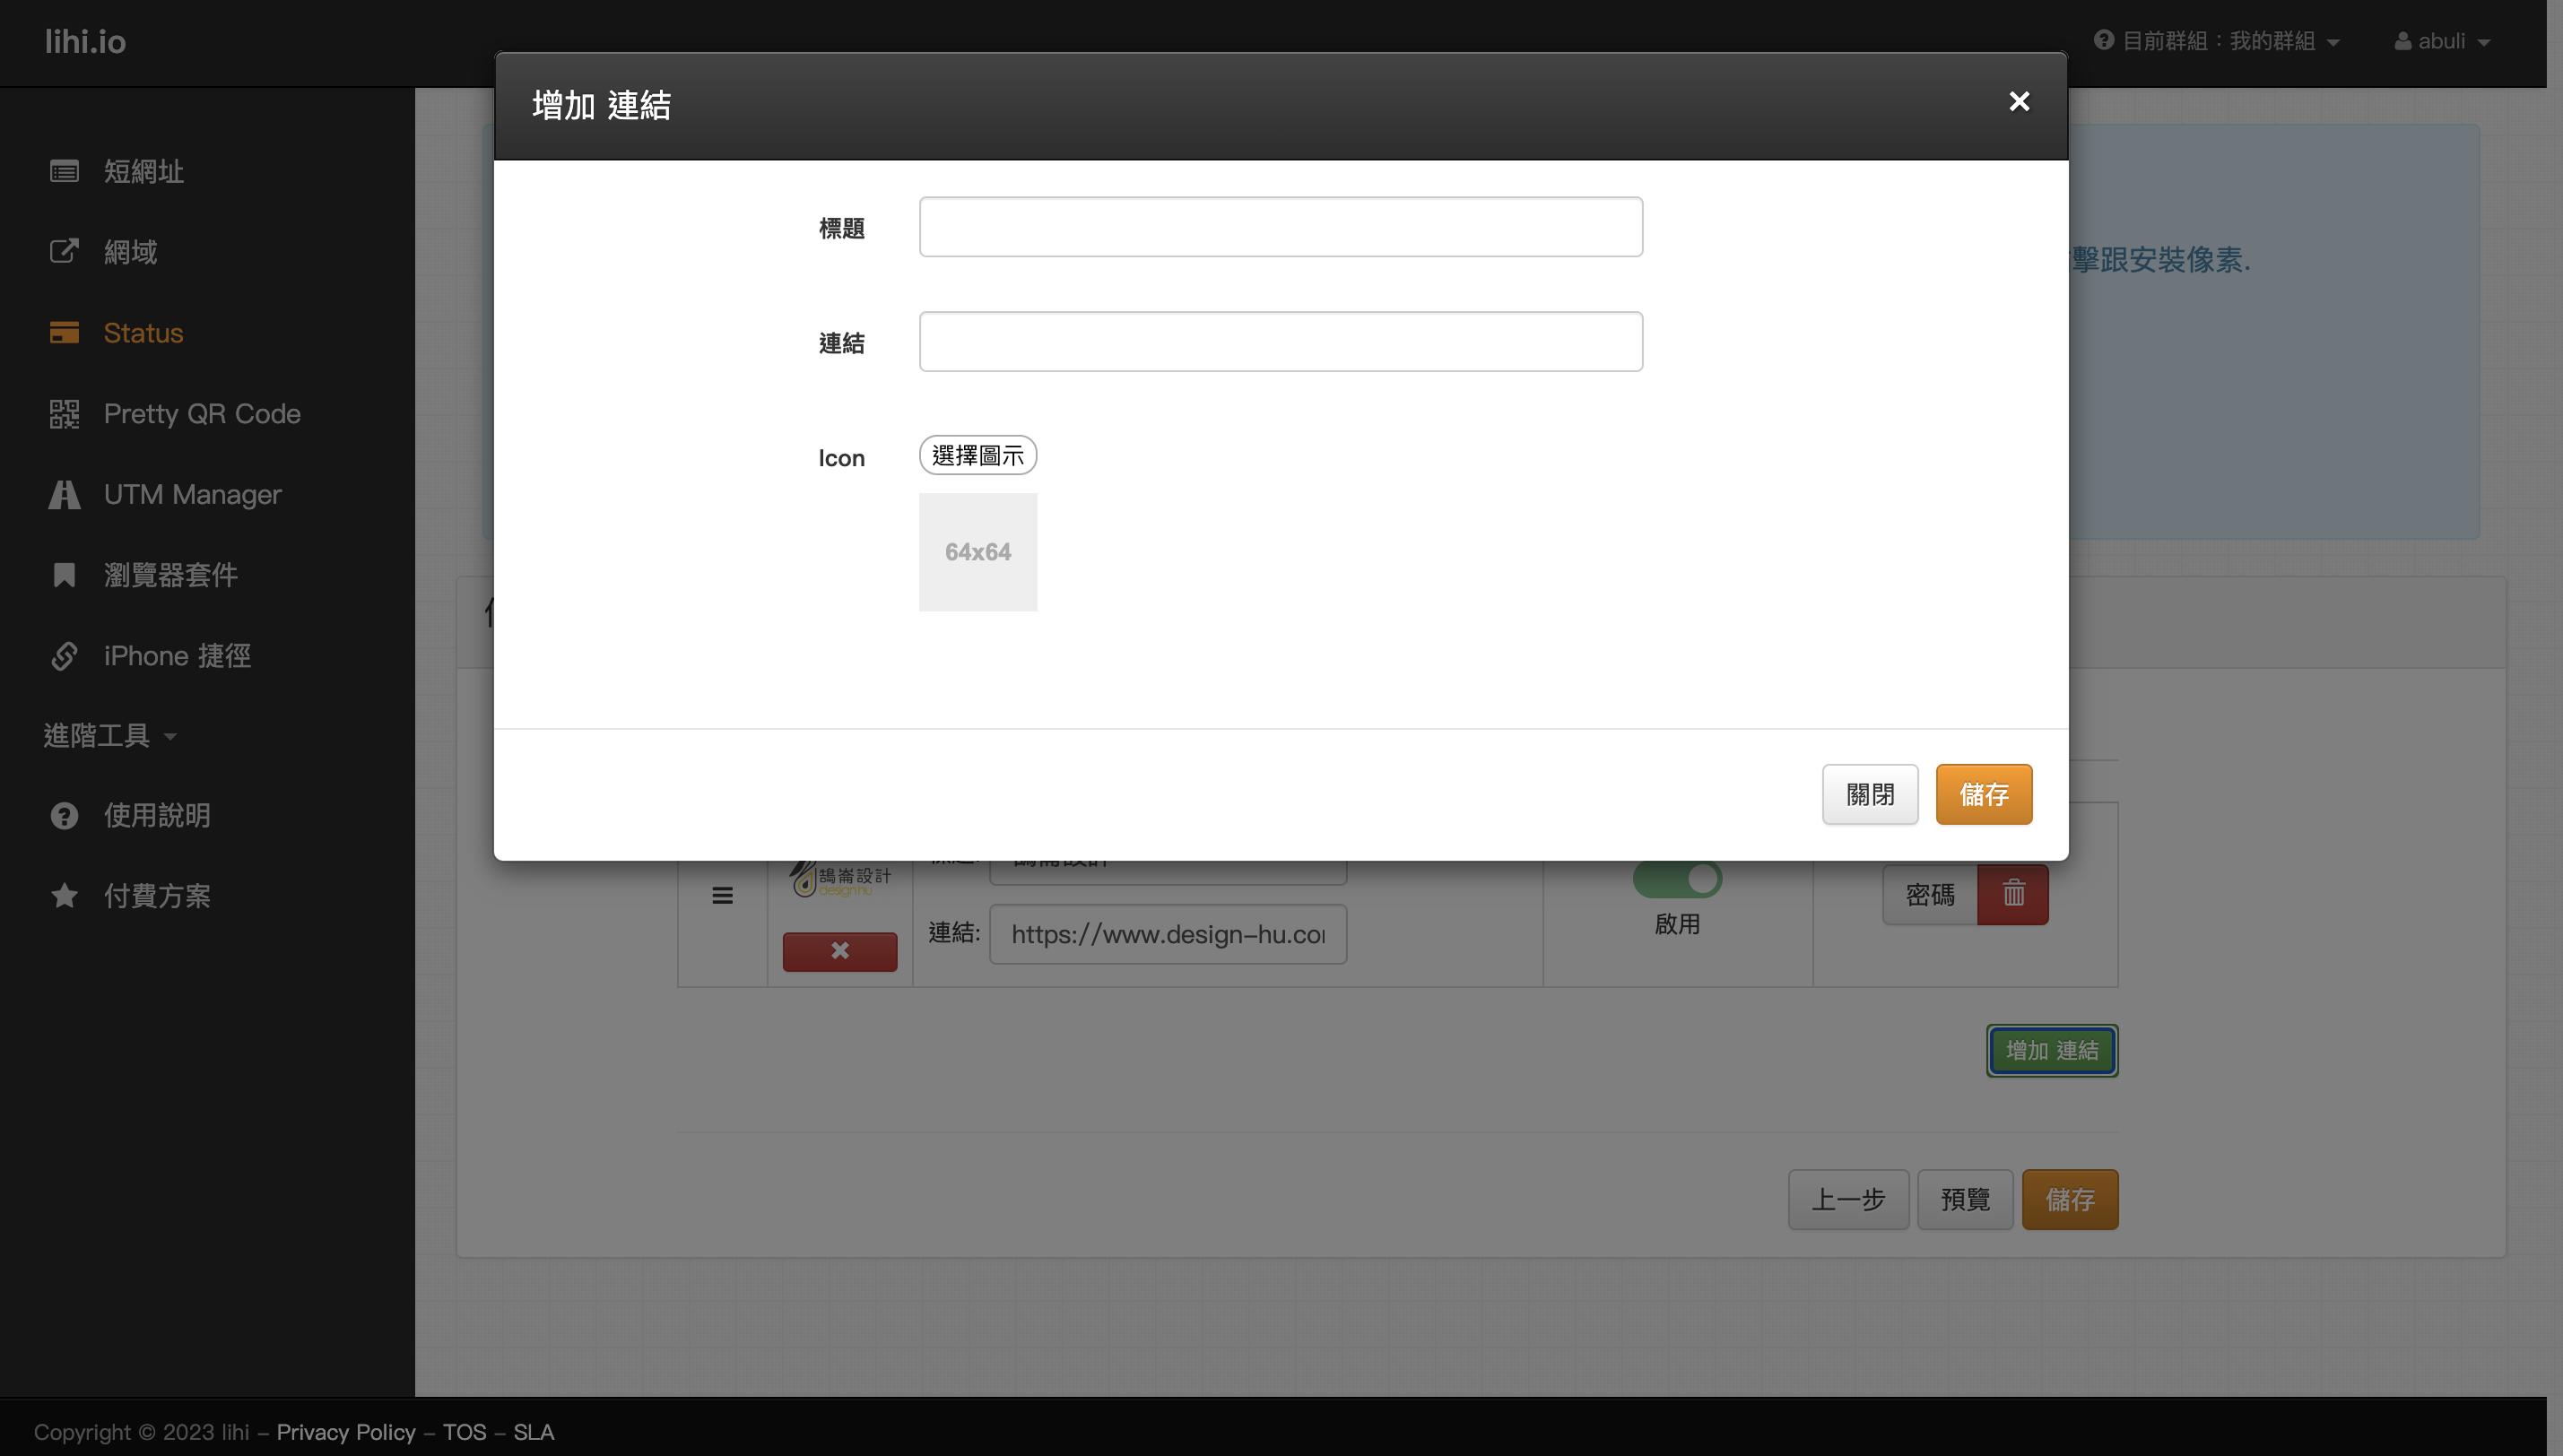Viewport: 2563px width, 1456px height.
Task: Click the Pretty QR Code icon
Action: [x=64, y=414]
